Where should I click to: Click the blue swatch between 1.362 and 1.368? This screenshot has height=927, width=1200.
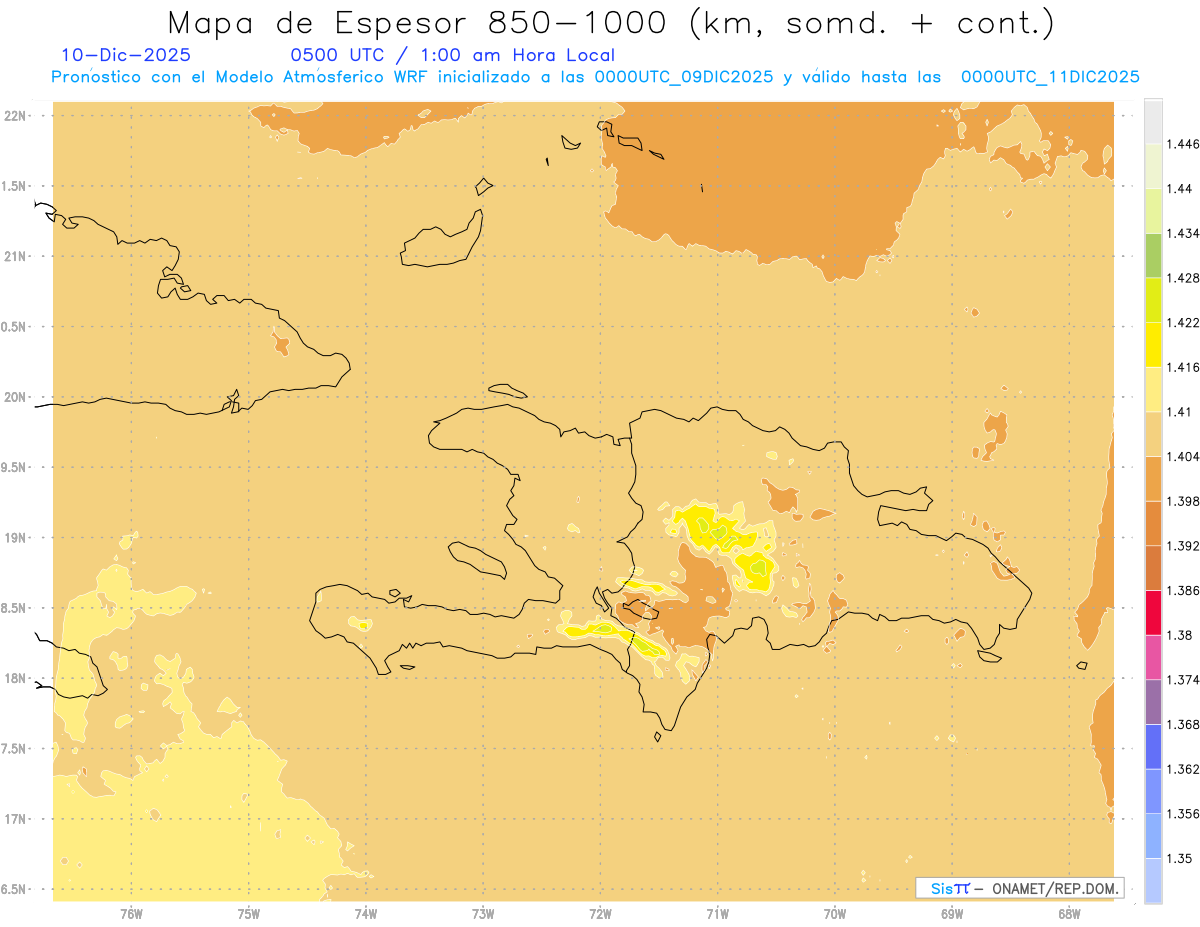tap(1153, 746)
